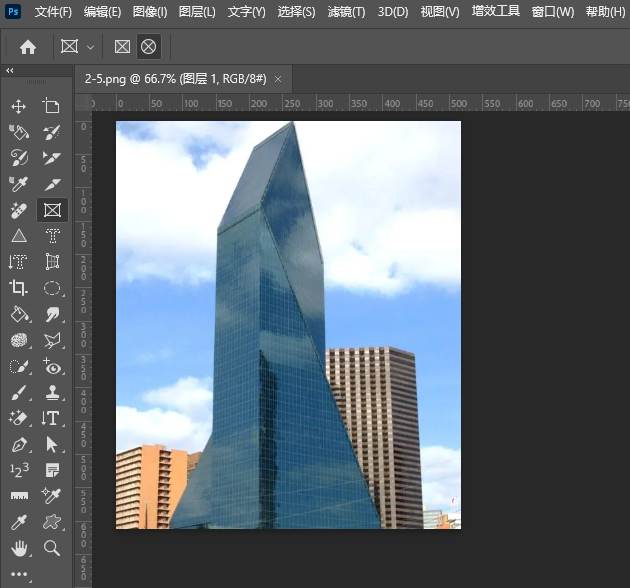
Task: Enable the elliptical frame option
Action: (148, 47)
